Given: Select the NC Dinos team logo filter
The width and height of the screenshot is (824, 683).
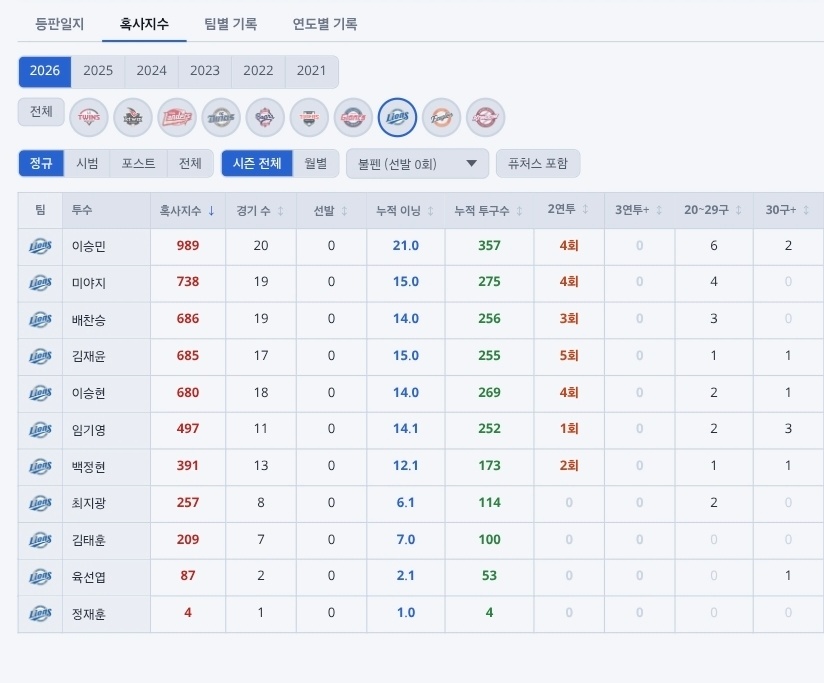Looking at the screenshot, I should [221, 117].
